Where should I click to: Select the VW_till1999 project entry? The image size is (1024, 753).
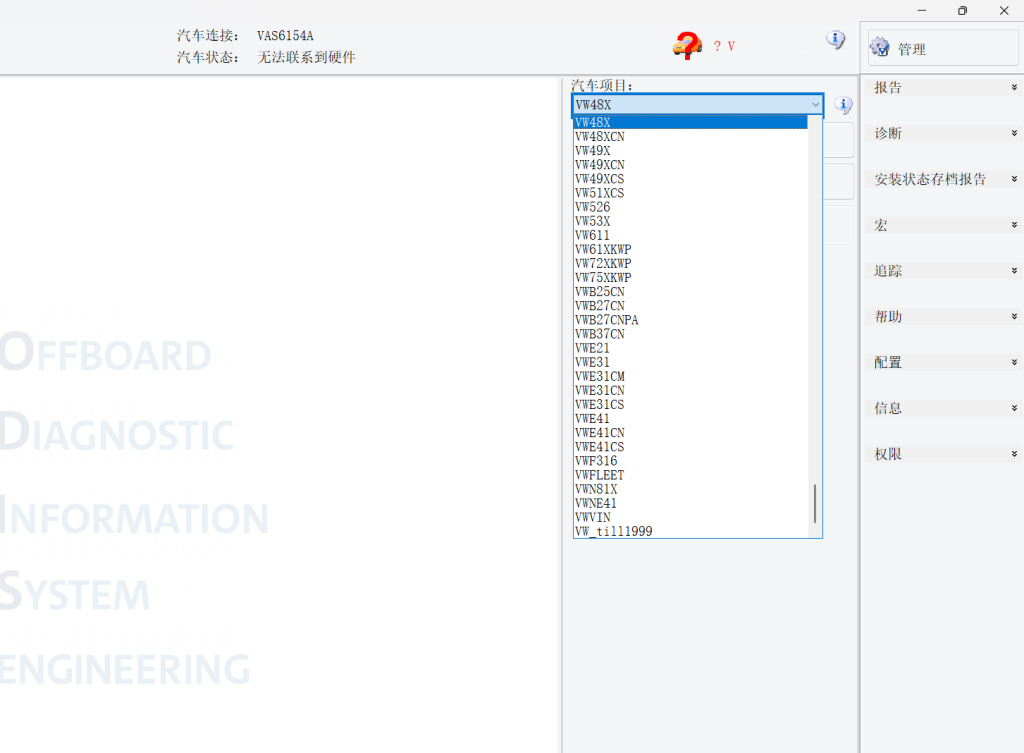pos(613,532)
